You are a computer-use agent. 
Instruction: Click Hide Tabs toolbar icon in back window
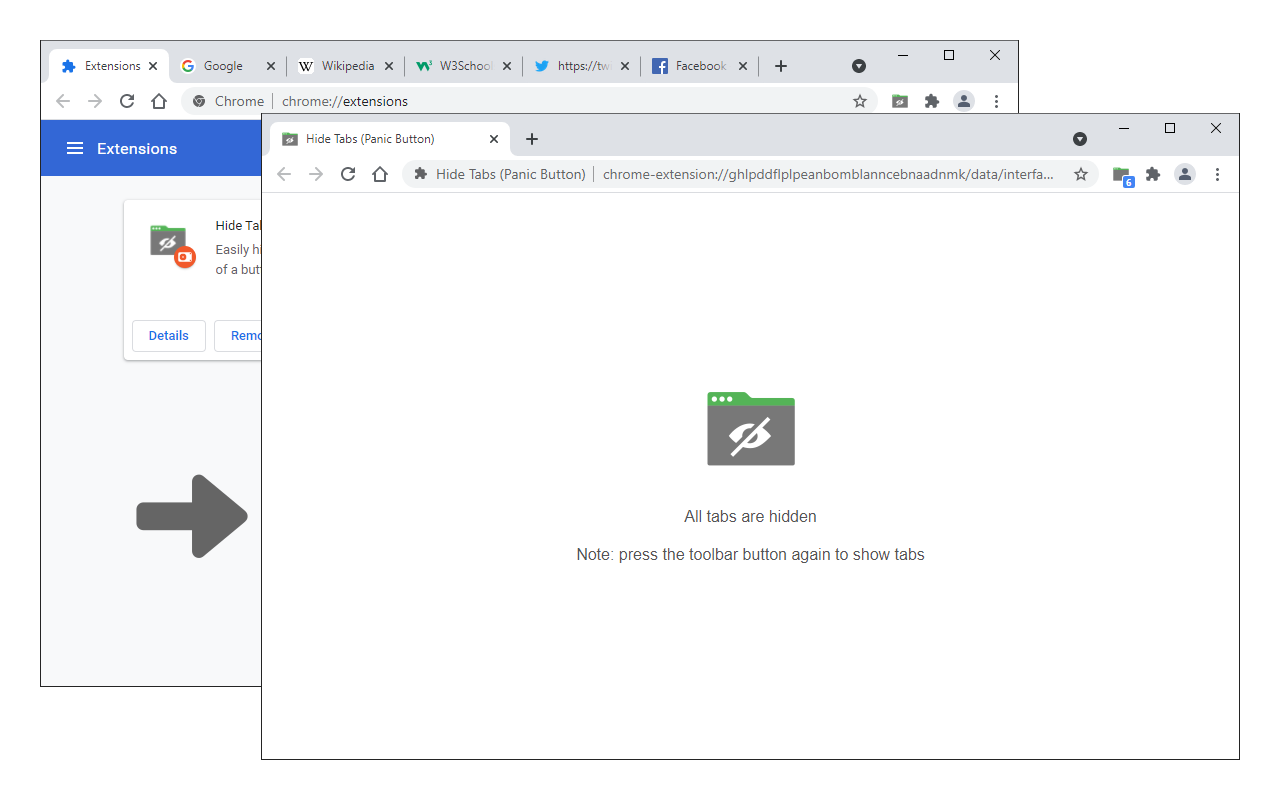900,101
